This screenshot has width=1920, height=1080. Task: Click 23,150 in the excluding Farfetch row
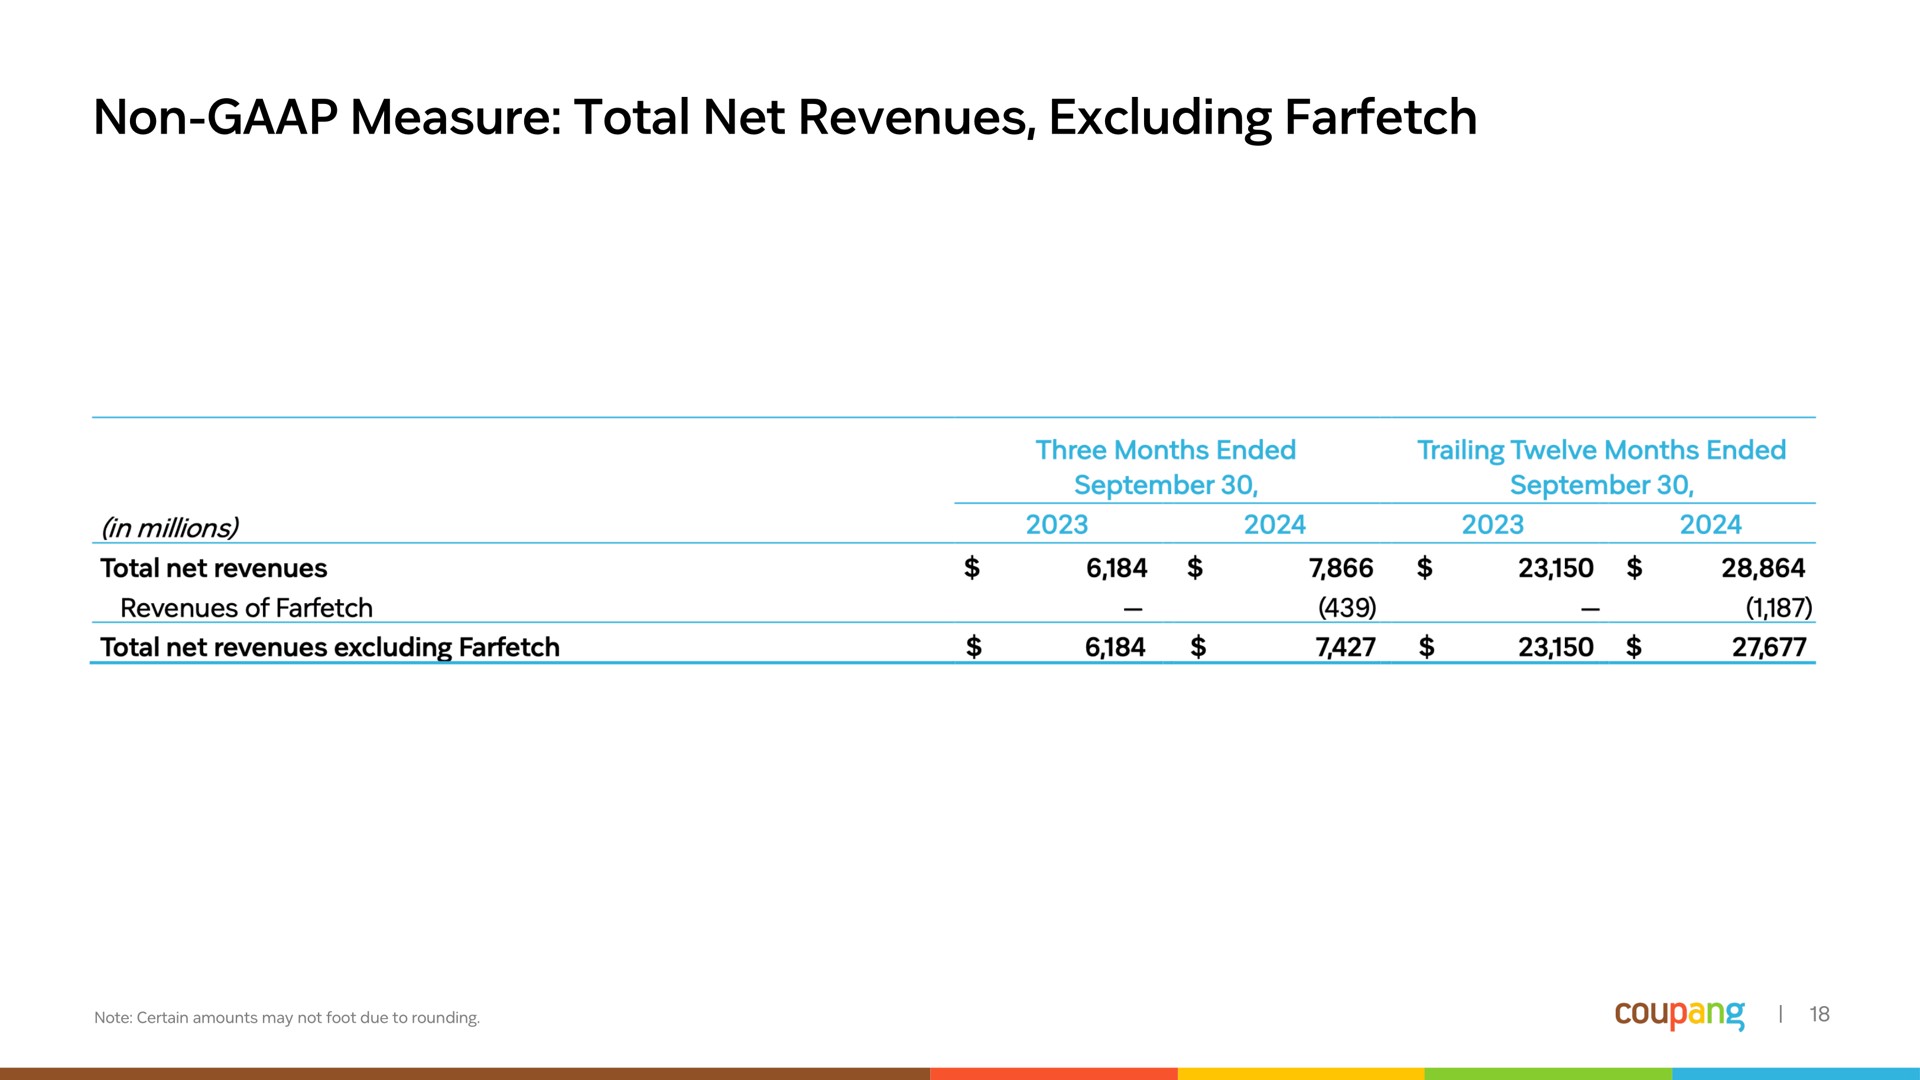[1555, 648]
